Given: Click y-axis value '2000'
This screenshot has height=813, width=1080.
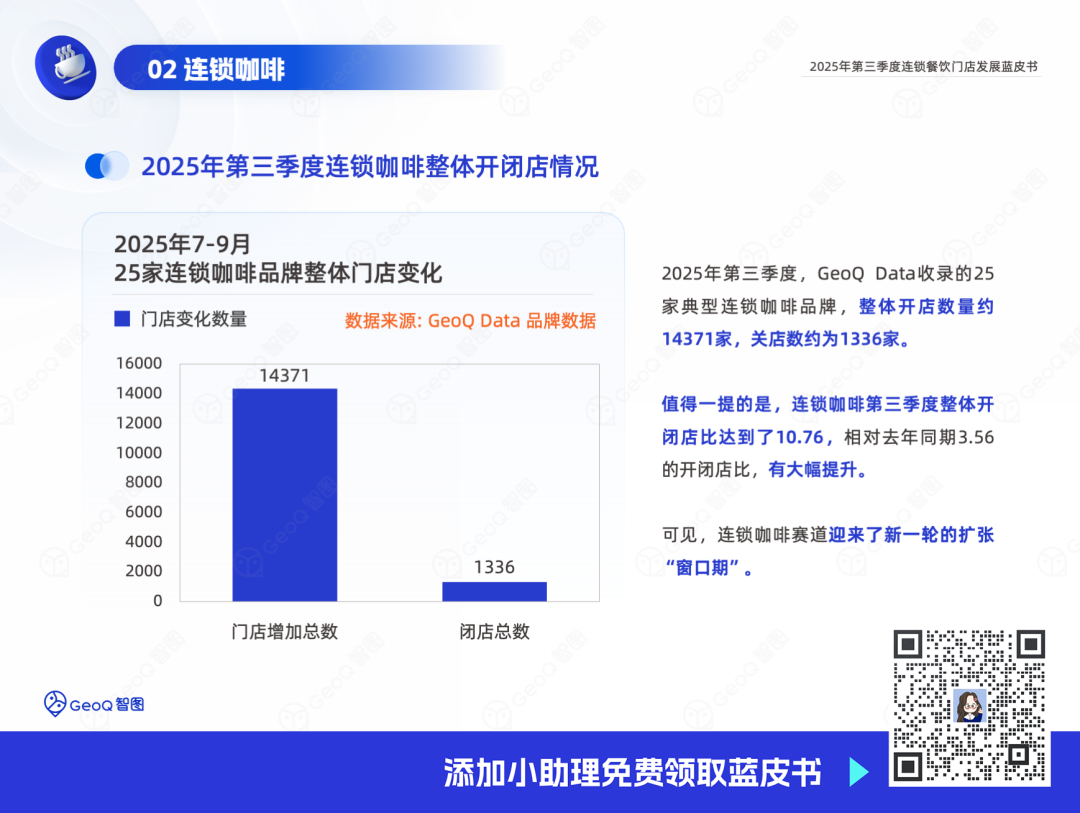Looking at the screenshot, I should tap(144, 570).
